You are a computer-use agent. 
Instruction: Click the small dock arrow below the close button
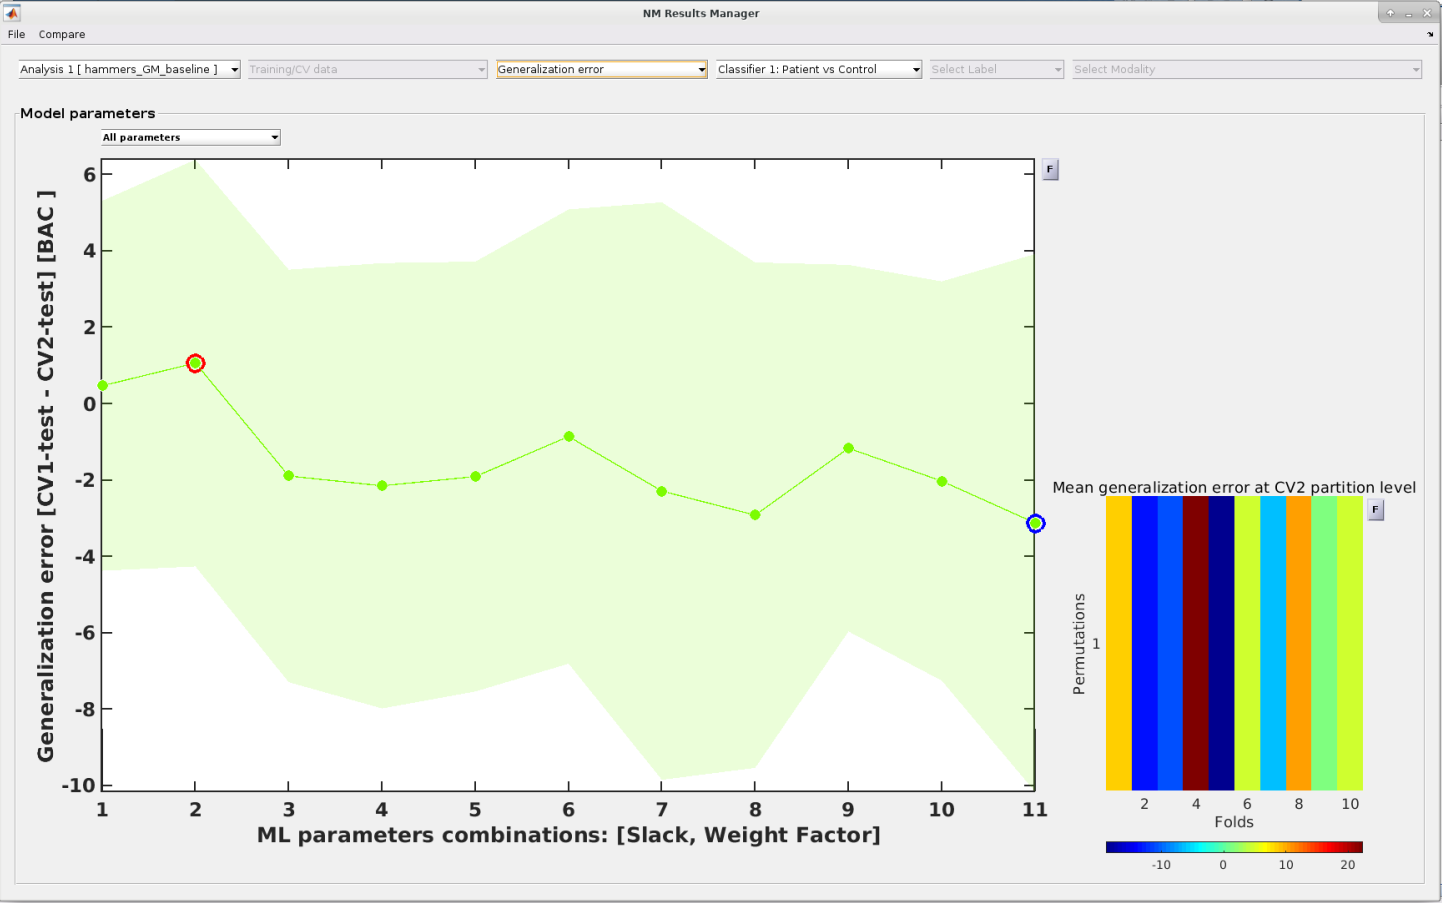click(x=1430, y=34)
